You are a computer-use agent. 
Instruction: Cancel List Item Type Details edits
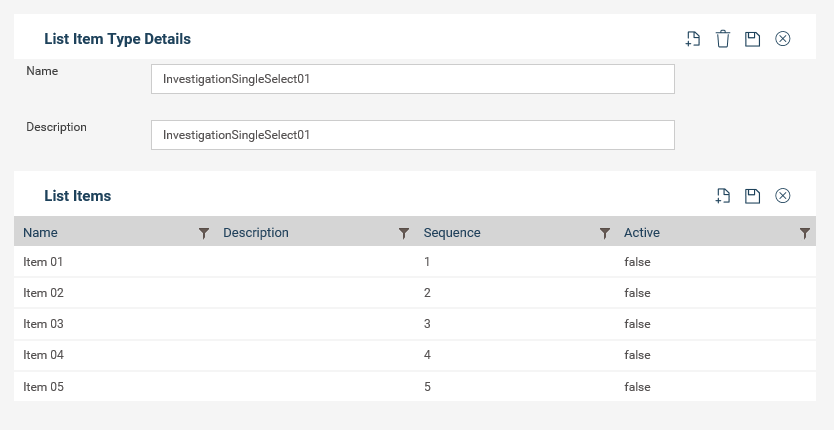click(x=782, y=39)
